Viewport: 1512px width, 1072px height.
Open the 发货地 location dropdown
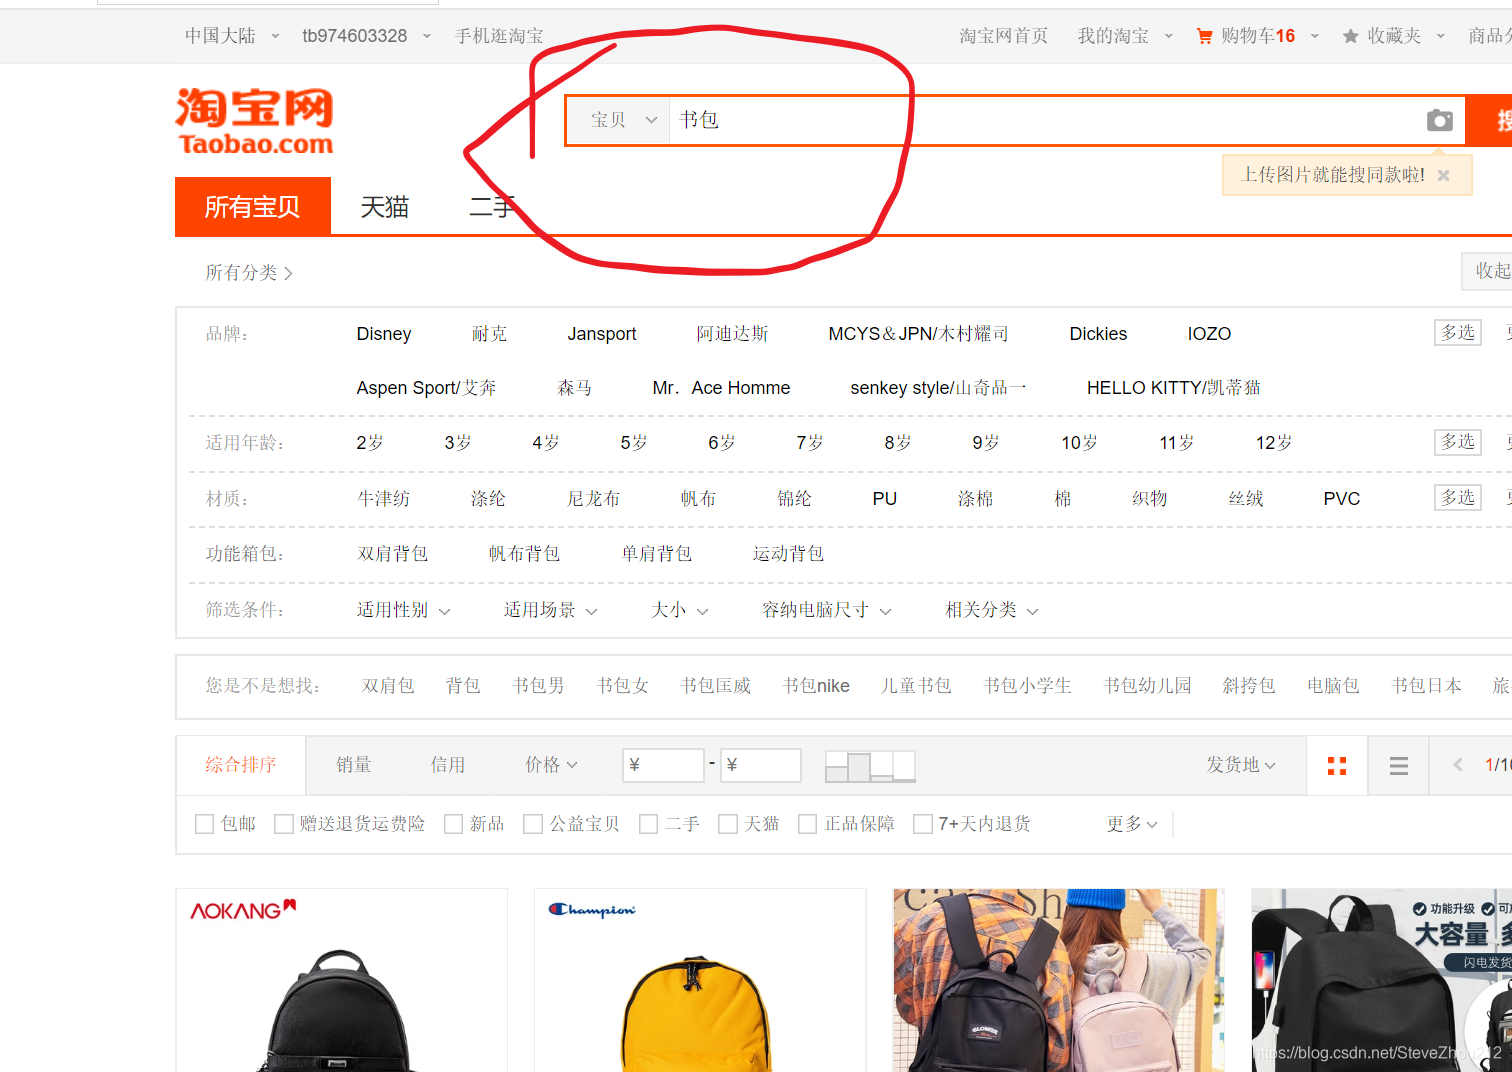[1241, 765]
